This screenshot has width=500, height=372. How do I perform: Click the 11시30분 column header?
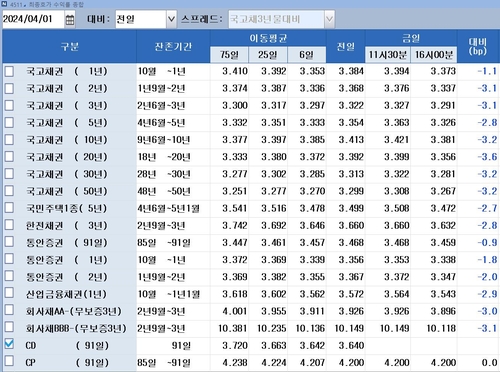click(x=388, y=55)
